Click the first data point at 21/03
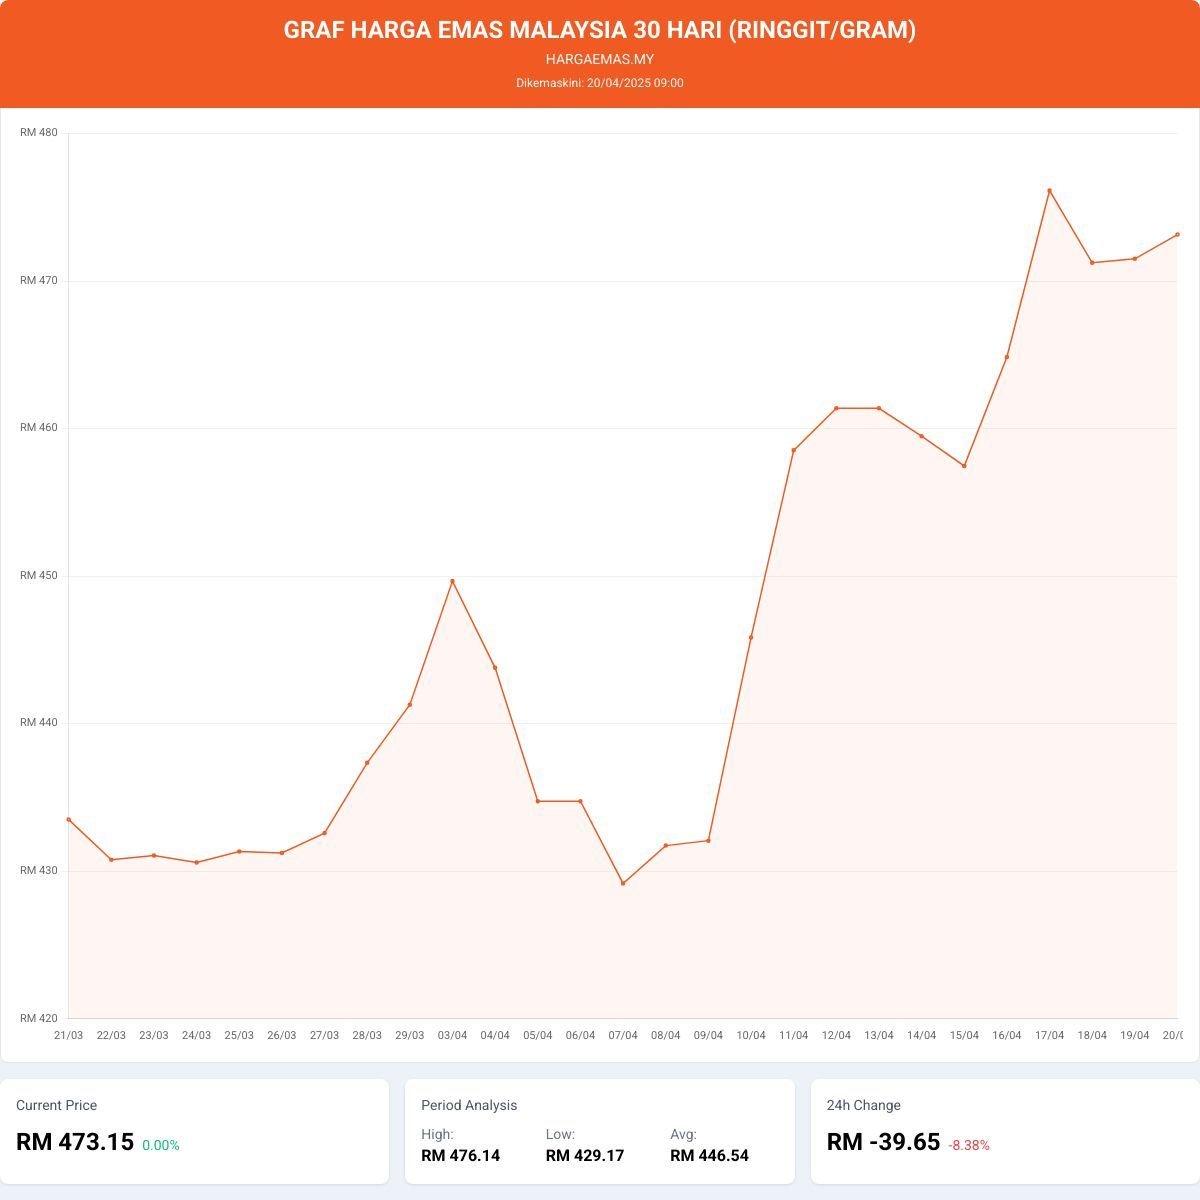 pos(69,820)
